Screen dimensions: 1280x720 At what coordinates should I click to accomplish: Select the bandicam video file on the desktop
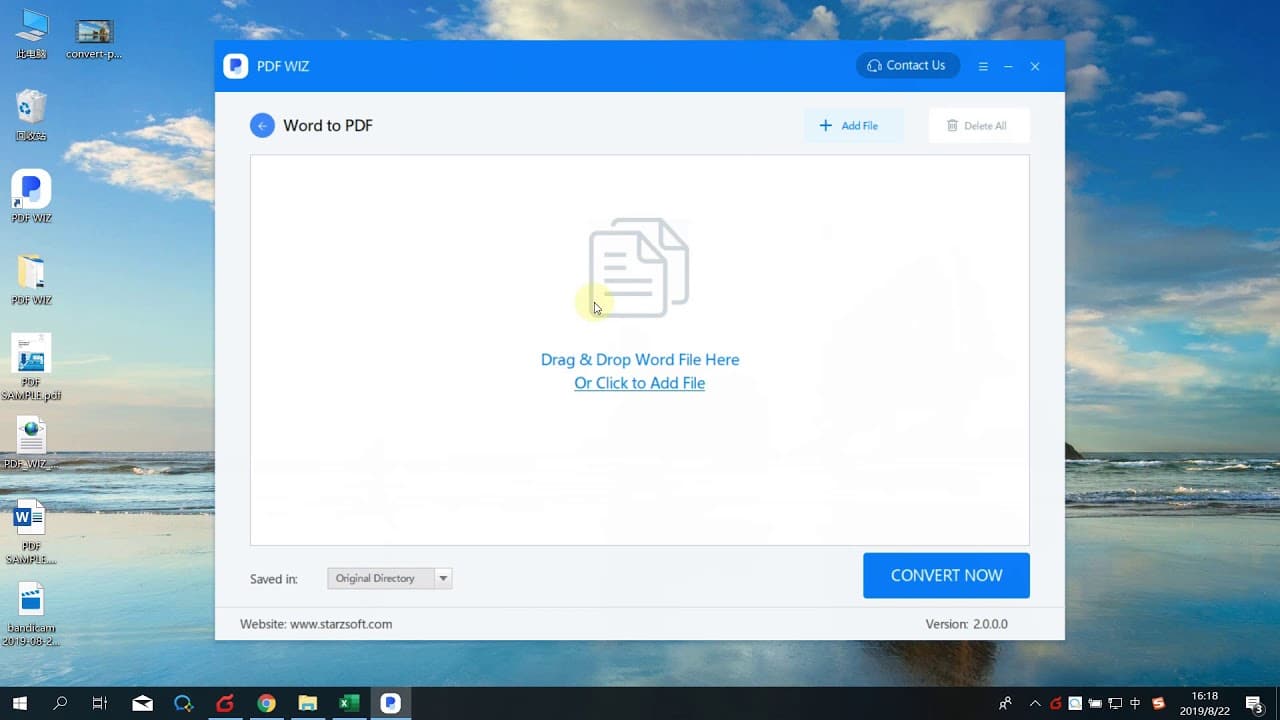click(31, 614)
